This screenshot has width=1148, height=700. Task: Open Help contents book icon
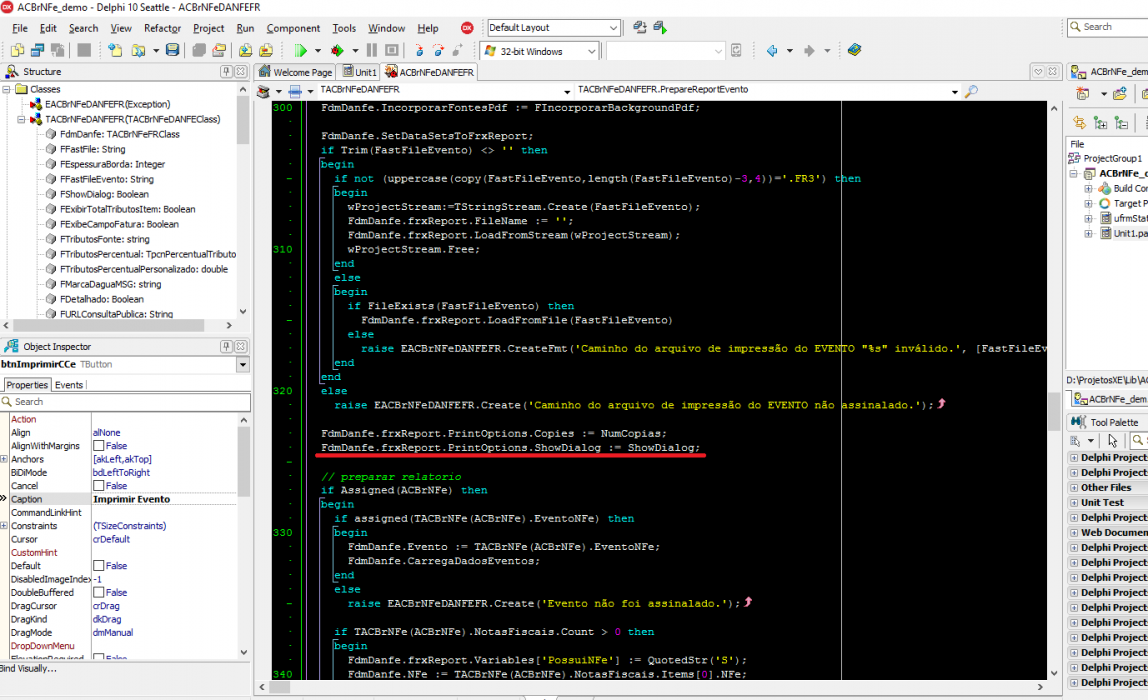tap(854, 50)
